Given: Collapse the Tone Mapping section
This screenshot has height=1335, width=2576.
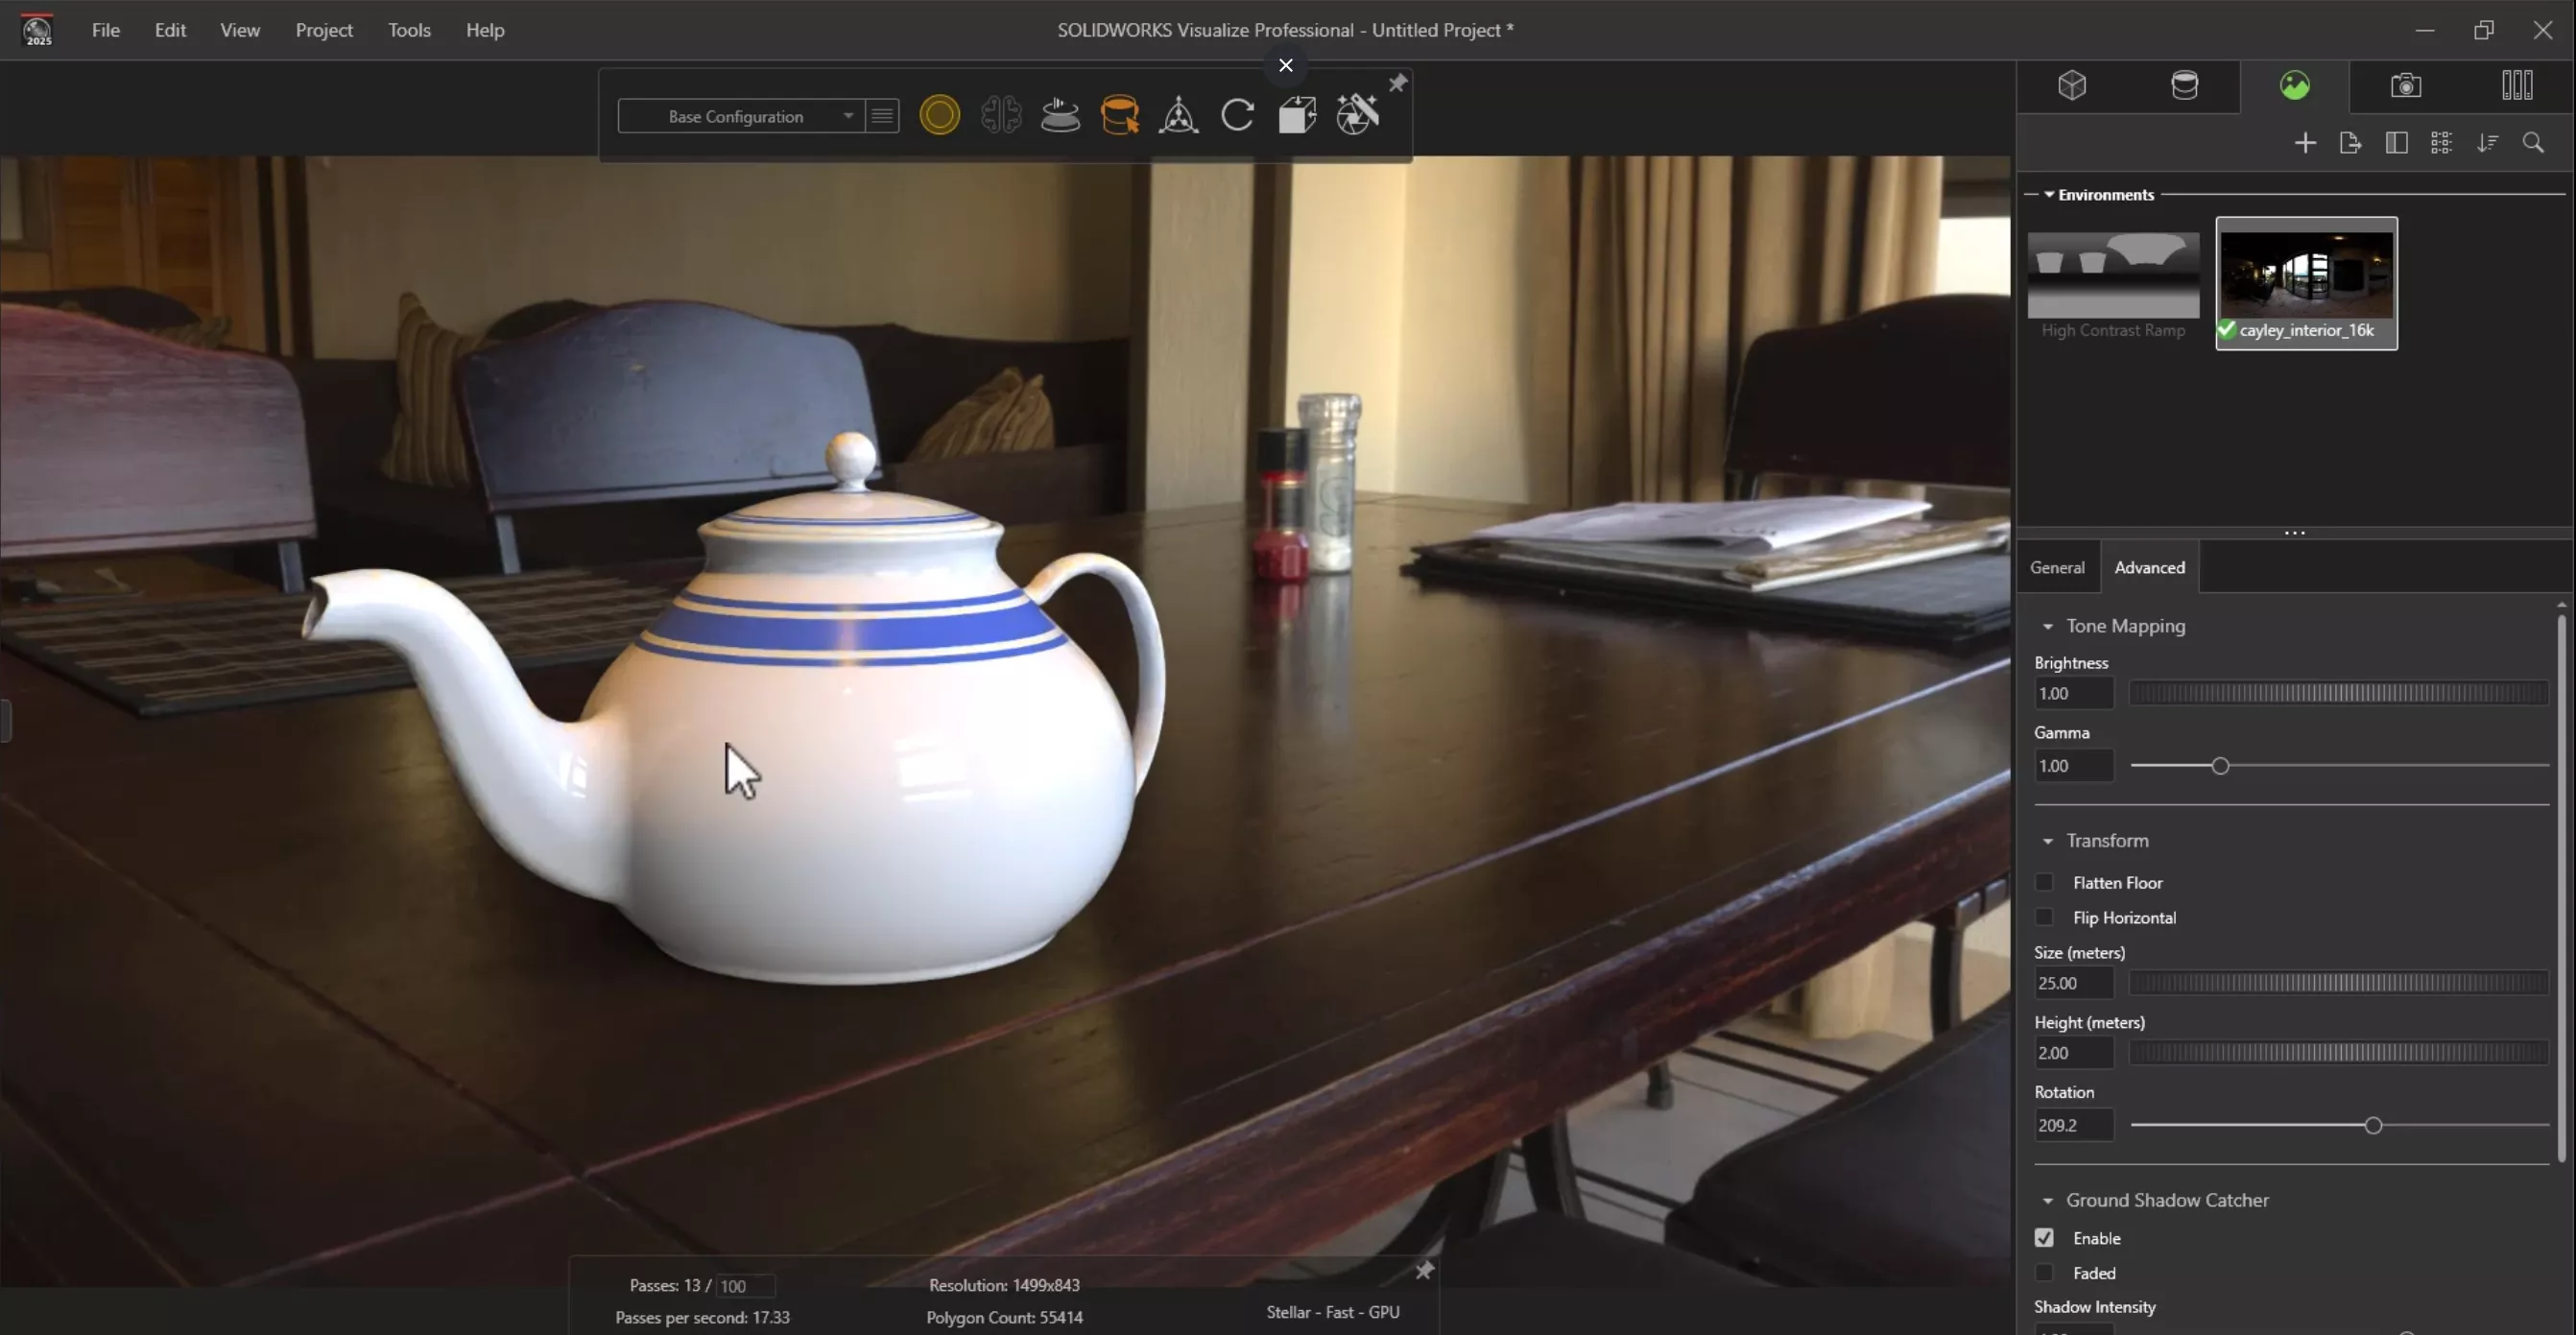Looking at the screenshot, I should [2047, 626].
